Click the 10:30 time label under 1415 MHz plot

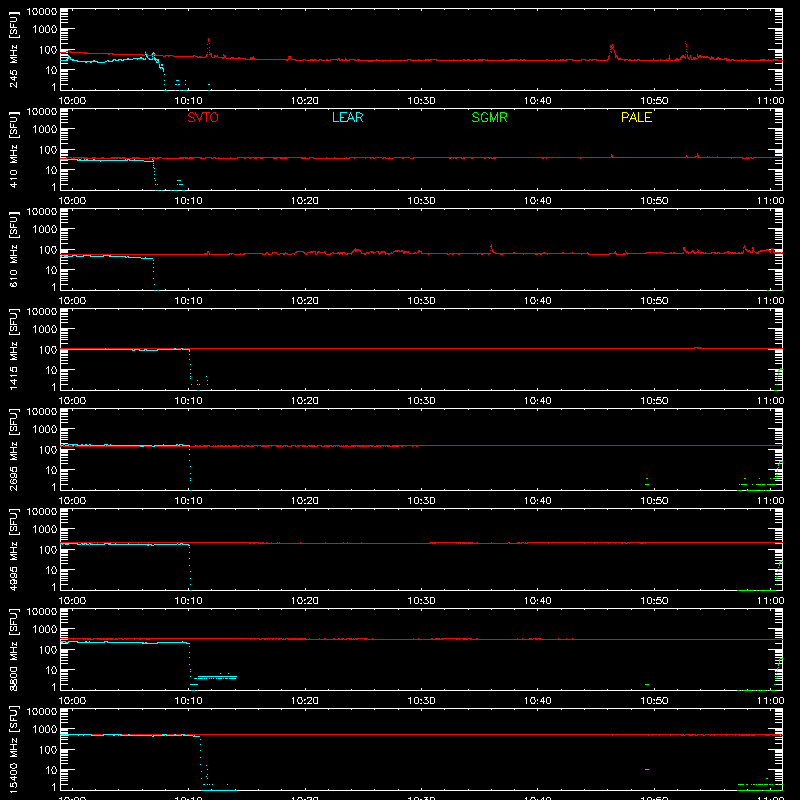point(421,401)
